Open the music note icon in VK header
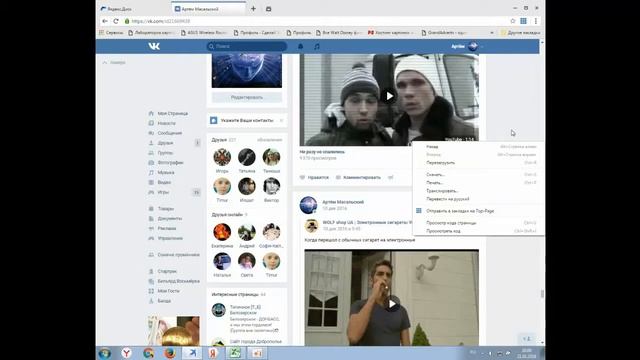This screenshot has height=360, width=640. (x=317, y=47)
